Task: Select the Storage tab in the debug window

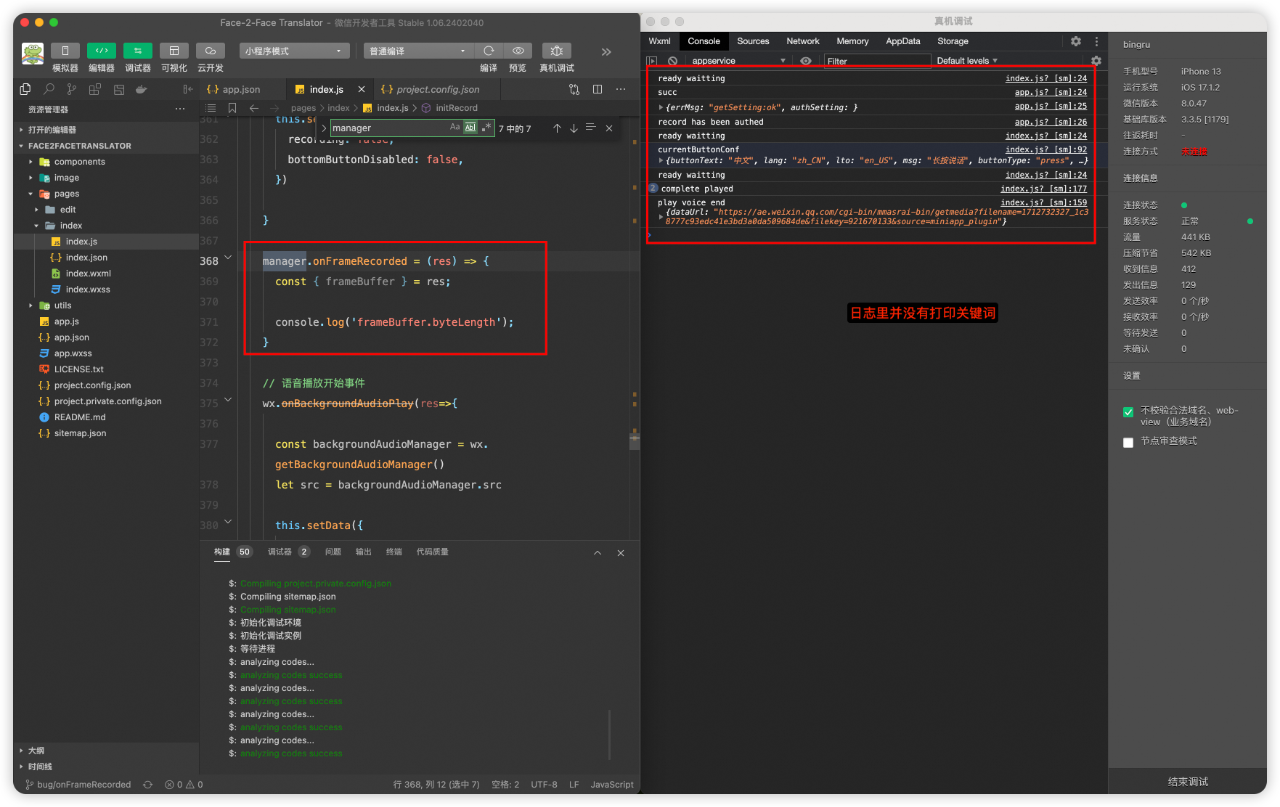Action: click(953, 41)
